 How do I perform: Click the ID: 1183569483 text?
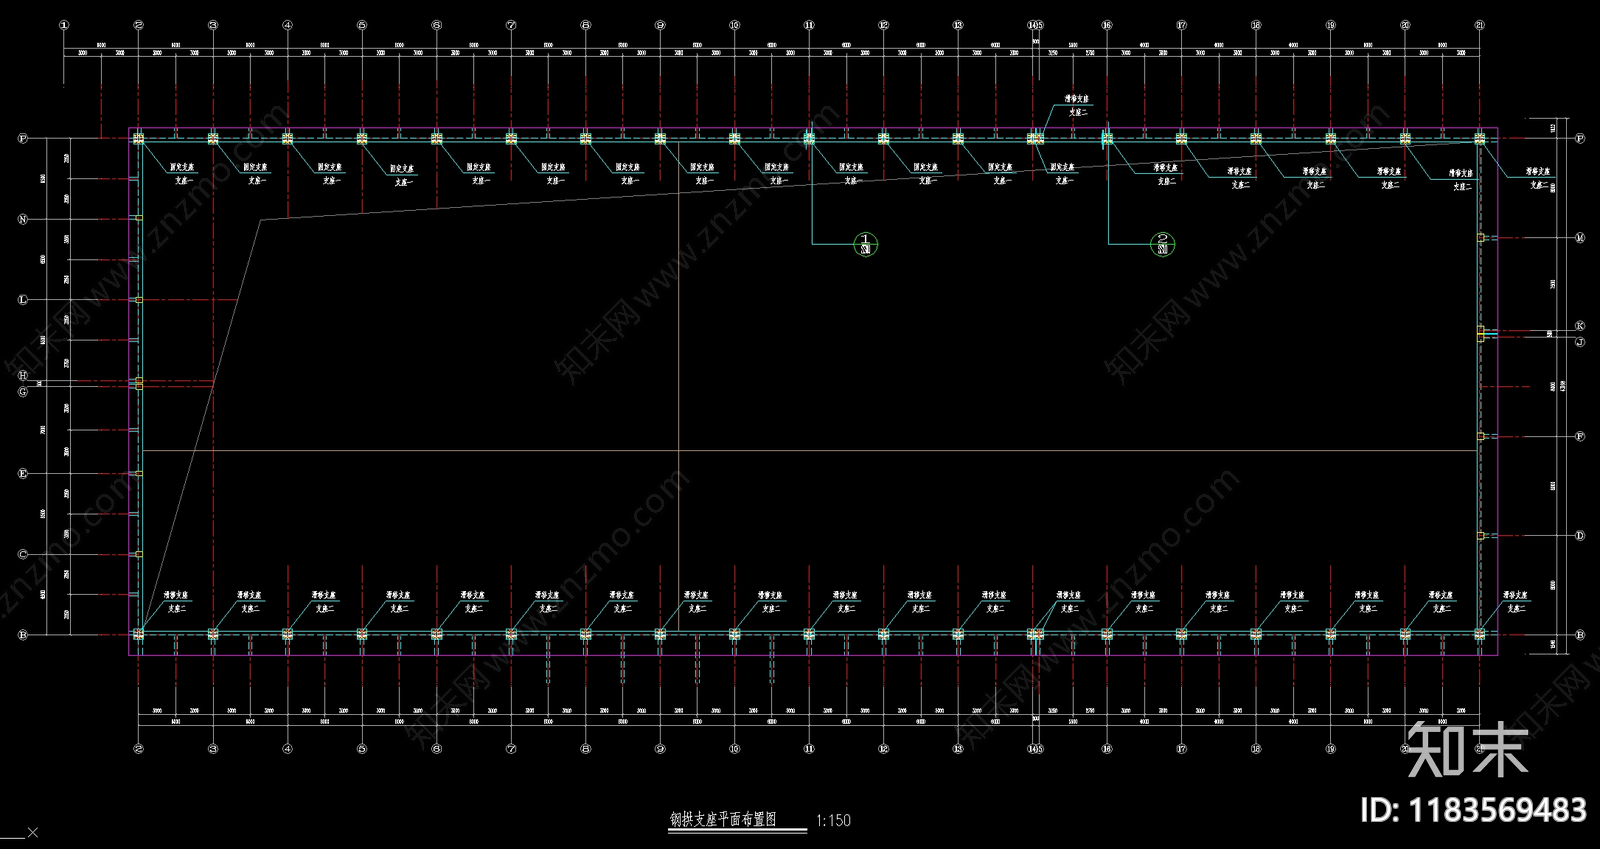point(1473,810)
